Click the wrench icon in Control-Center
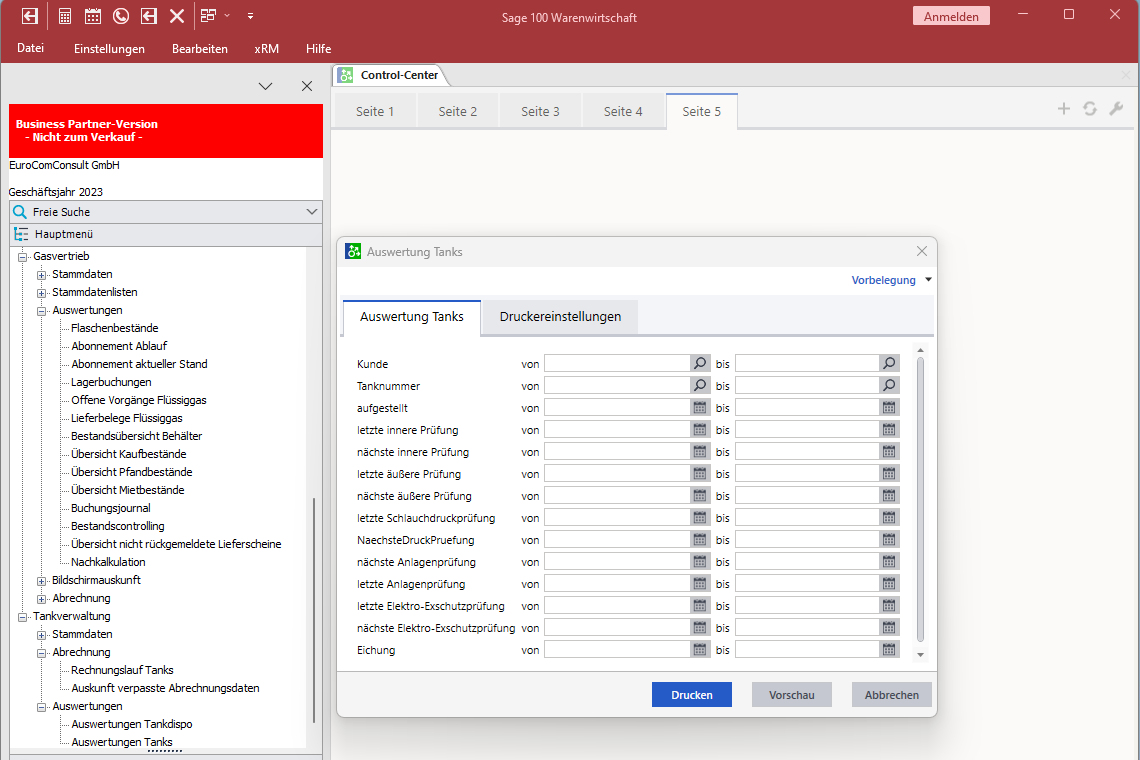This screenshot has width=1140, height=760. point(1116,109)
